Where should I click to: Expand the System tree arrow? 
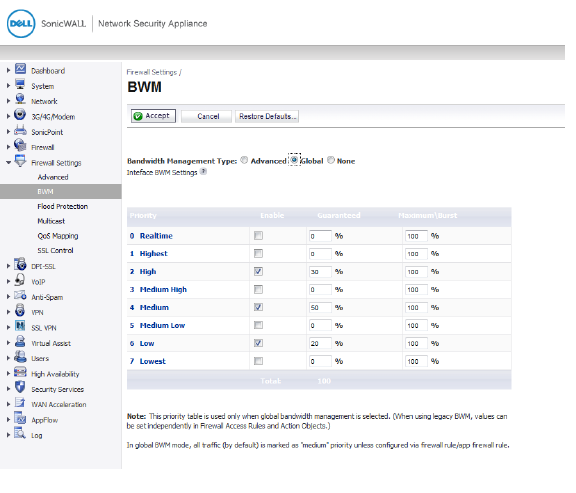(8, 86)
